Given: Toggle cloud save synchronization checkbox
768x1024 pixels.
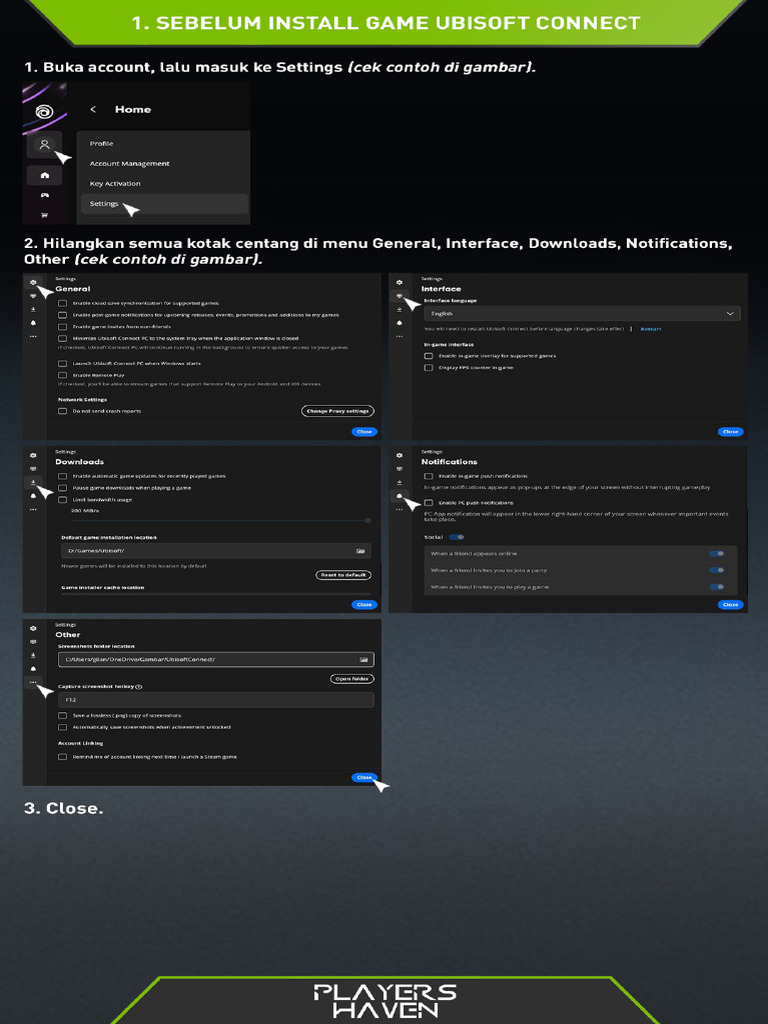Looking at the screenshot, I should coord(63,304).
